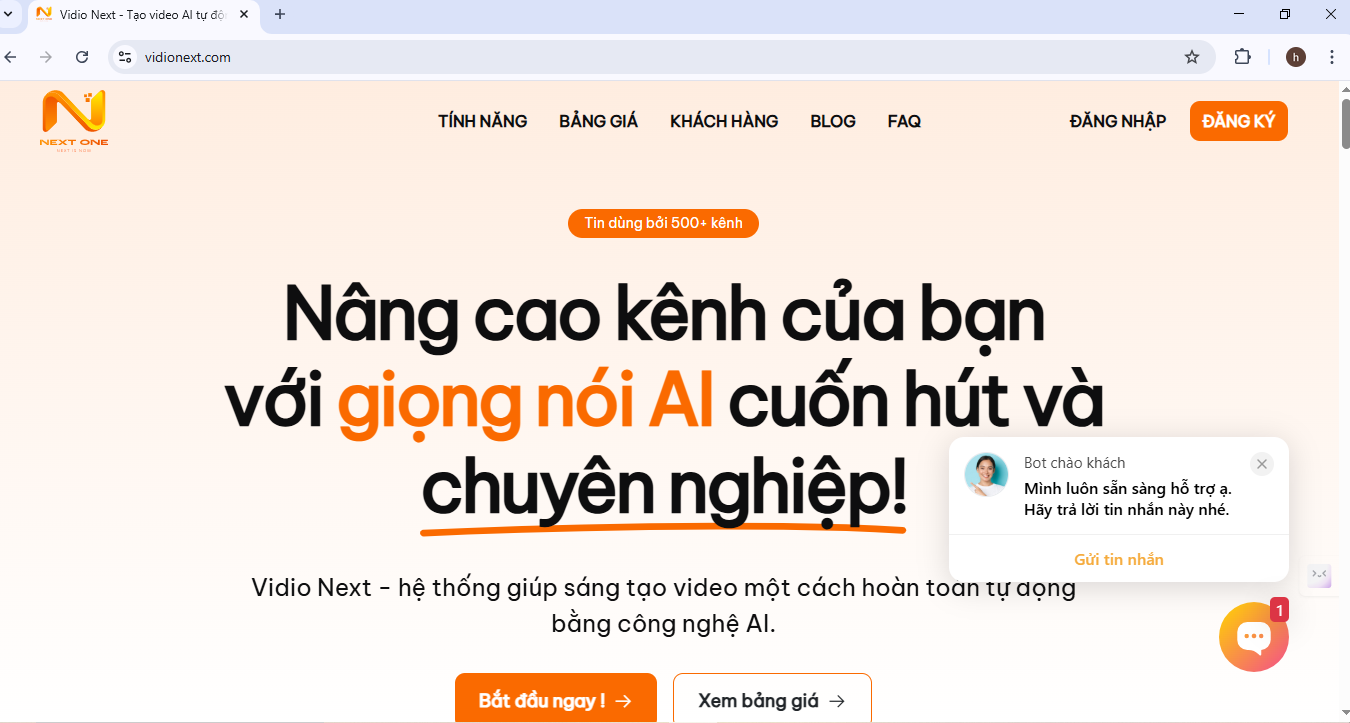
Task: Open a new browser tab
Action: [280, 14]
